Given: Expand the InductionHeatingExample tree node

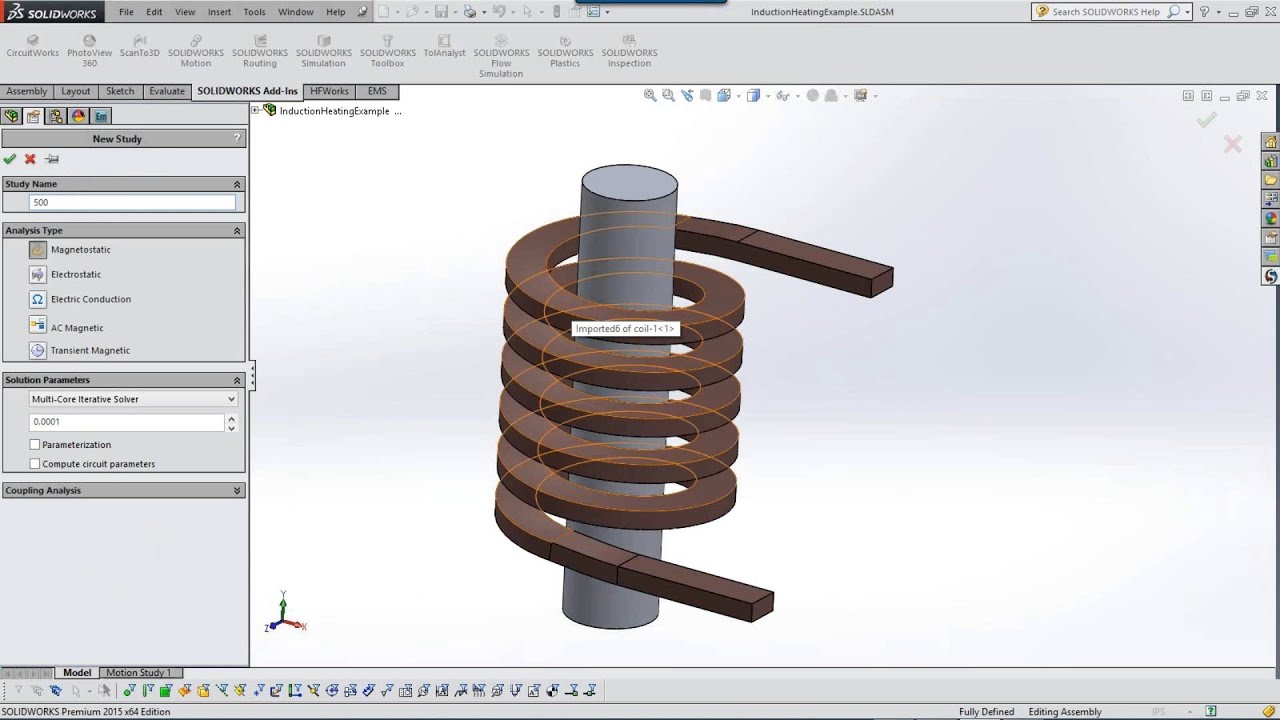Looking at the screenshot, I should [255, 110].
